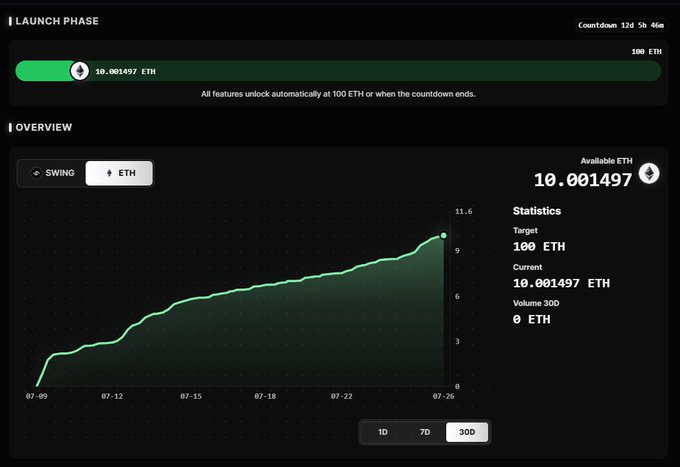Click the launch phase progress bar

point(338,71)
